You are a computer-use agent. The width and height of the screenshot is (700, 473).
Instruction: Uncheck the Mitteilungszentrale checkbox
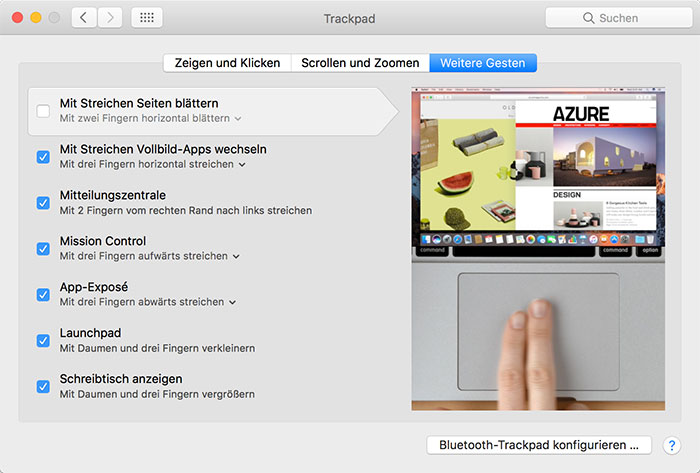click(x=43, y=203)
